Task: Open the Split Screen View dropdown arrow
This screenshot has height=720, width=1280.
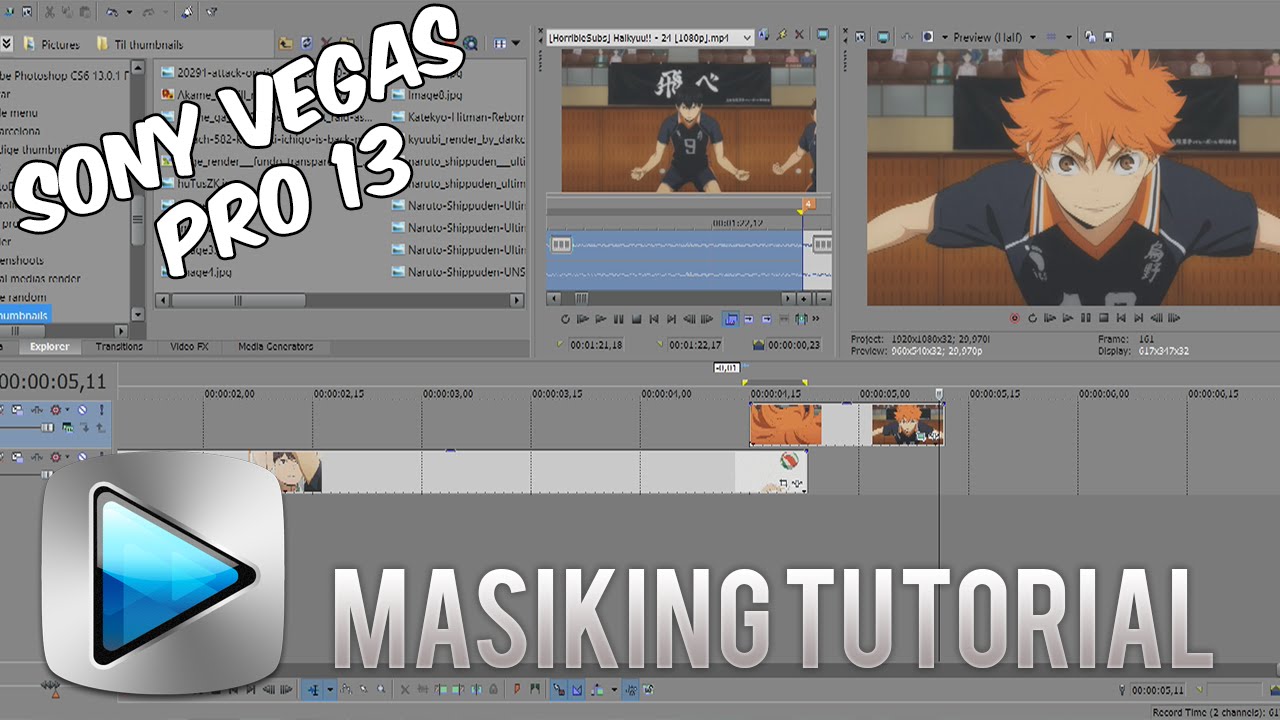Action: [x=944, y=37]
